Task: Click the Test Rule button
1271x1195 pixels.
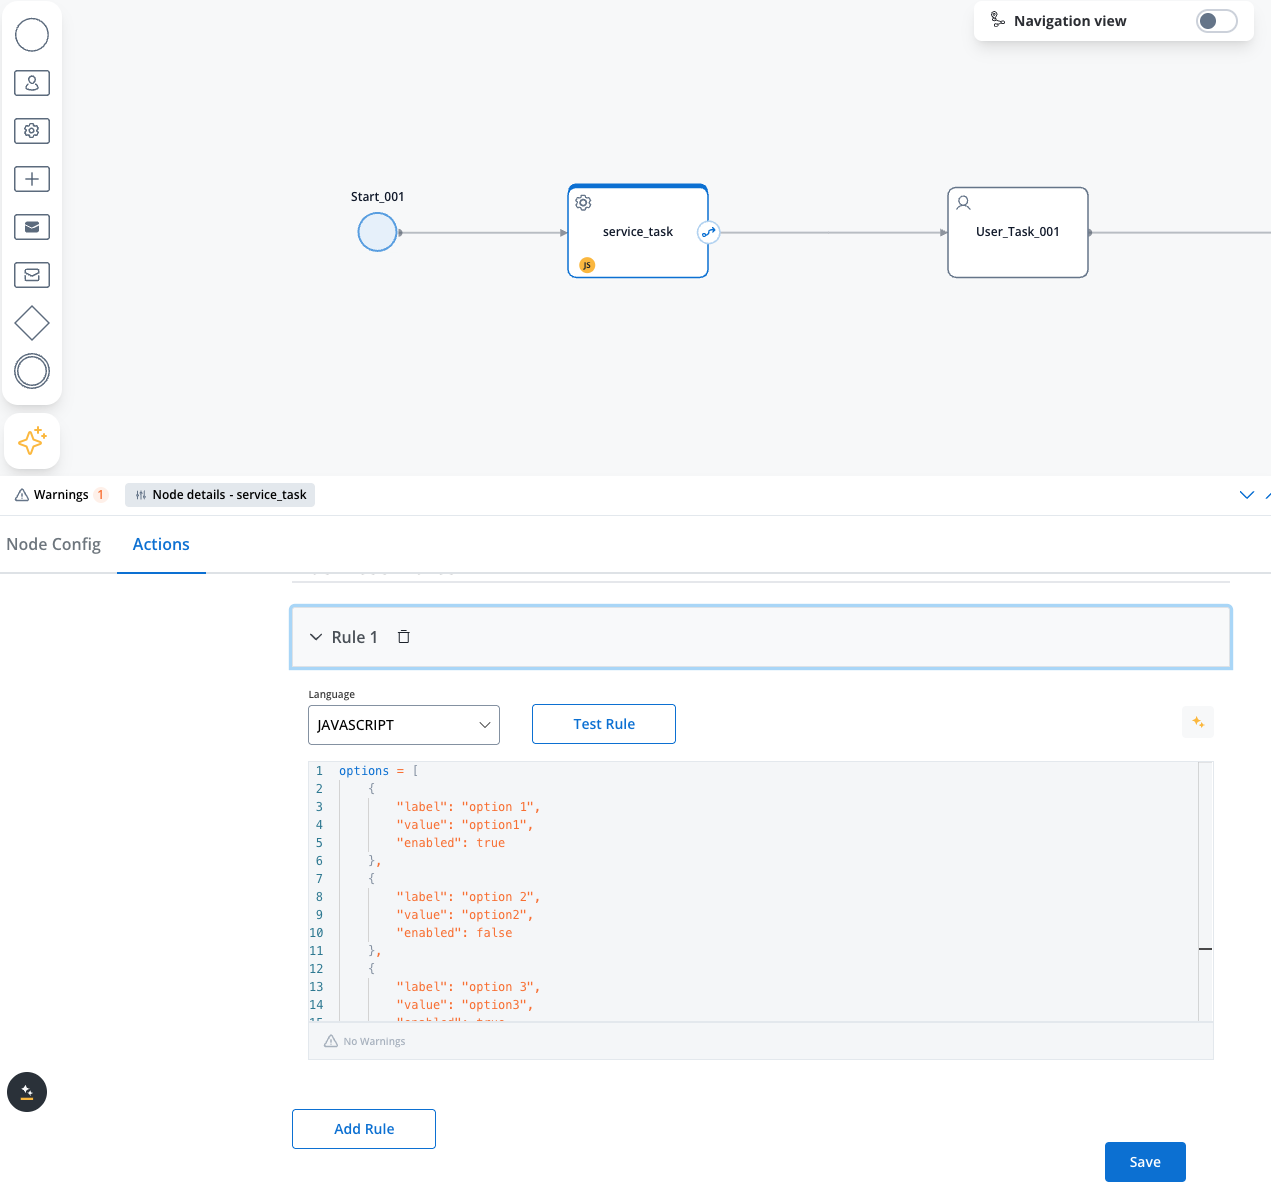Action: point(604,724)
